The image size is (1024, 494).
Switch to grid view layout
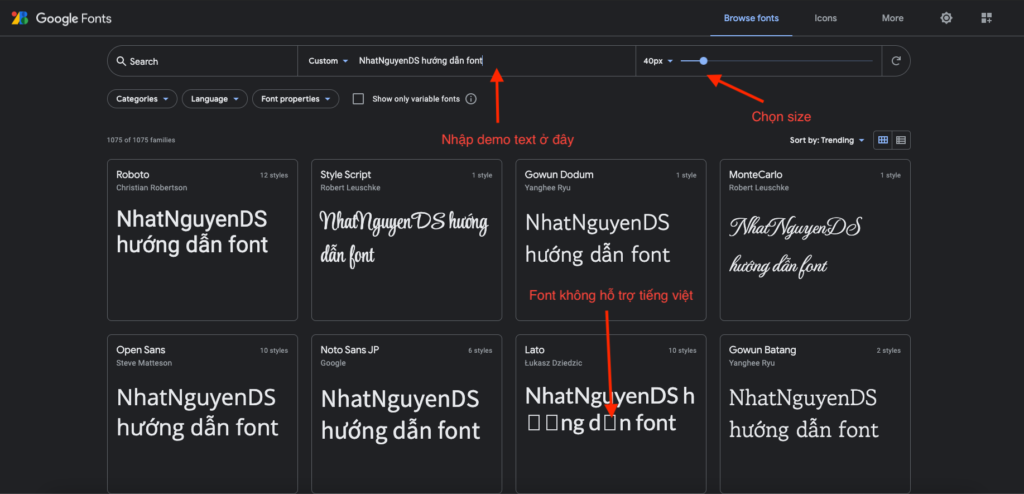(x=883, y=140)
